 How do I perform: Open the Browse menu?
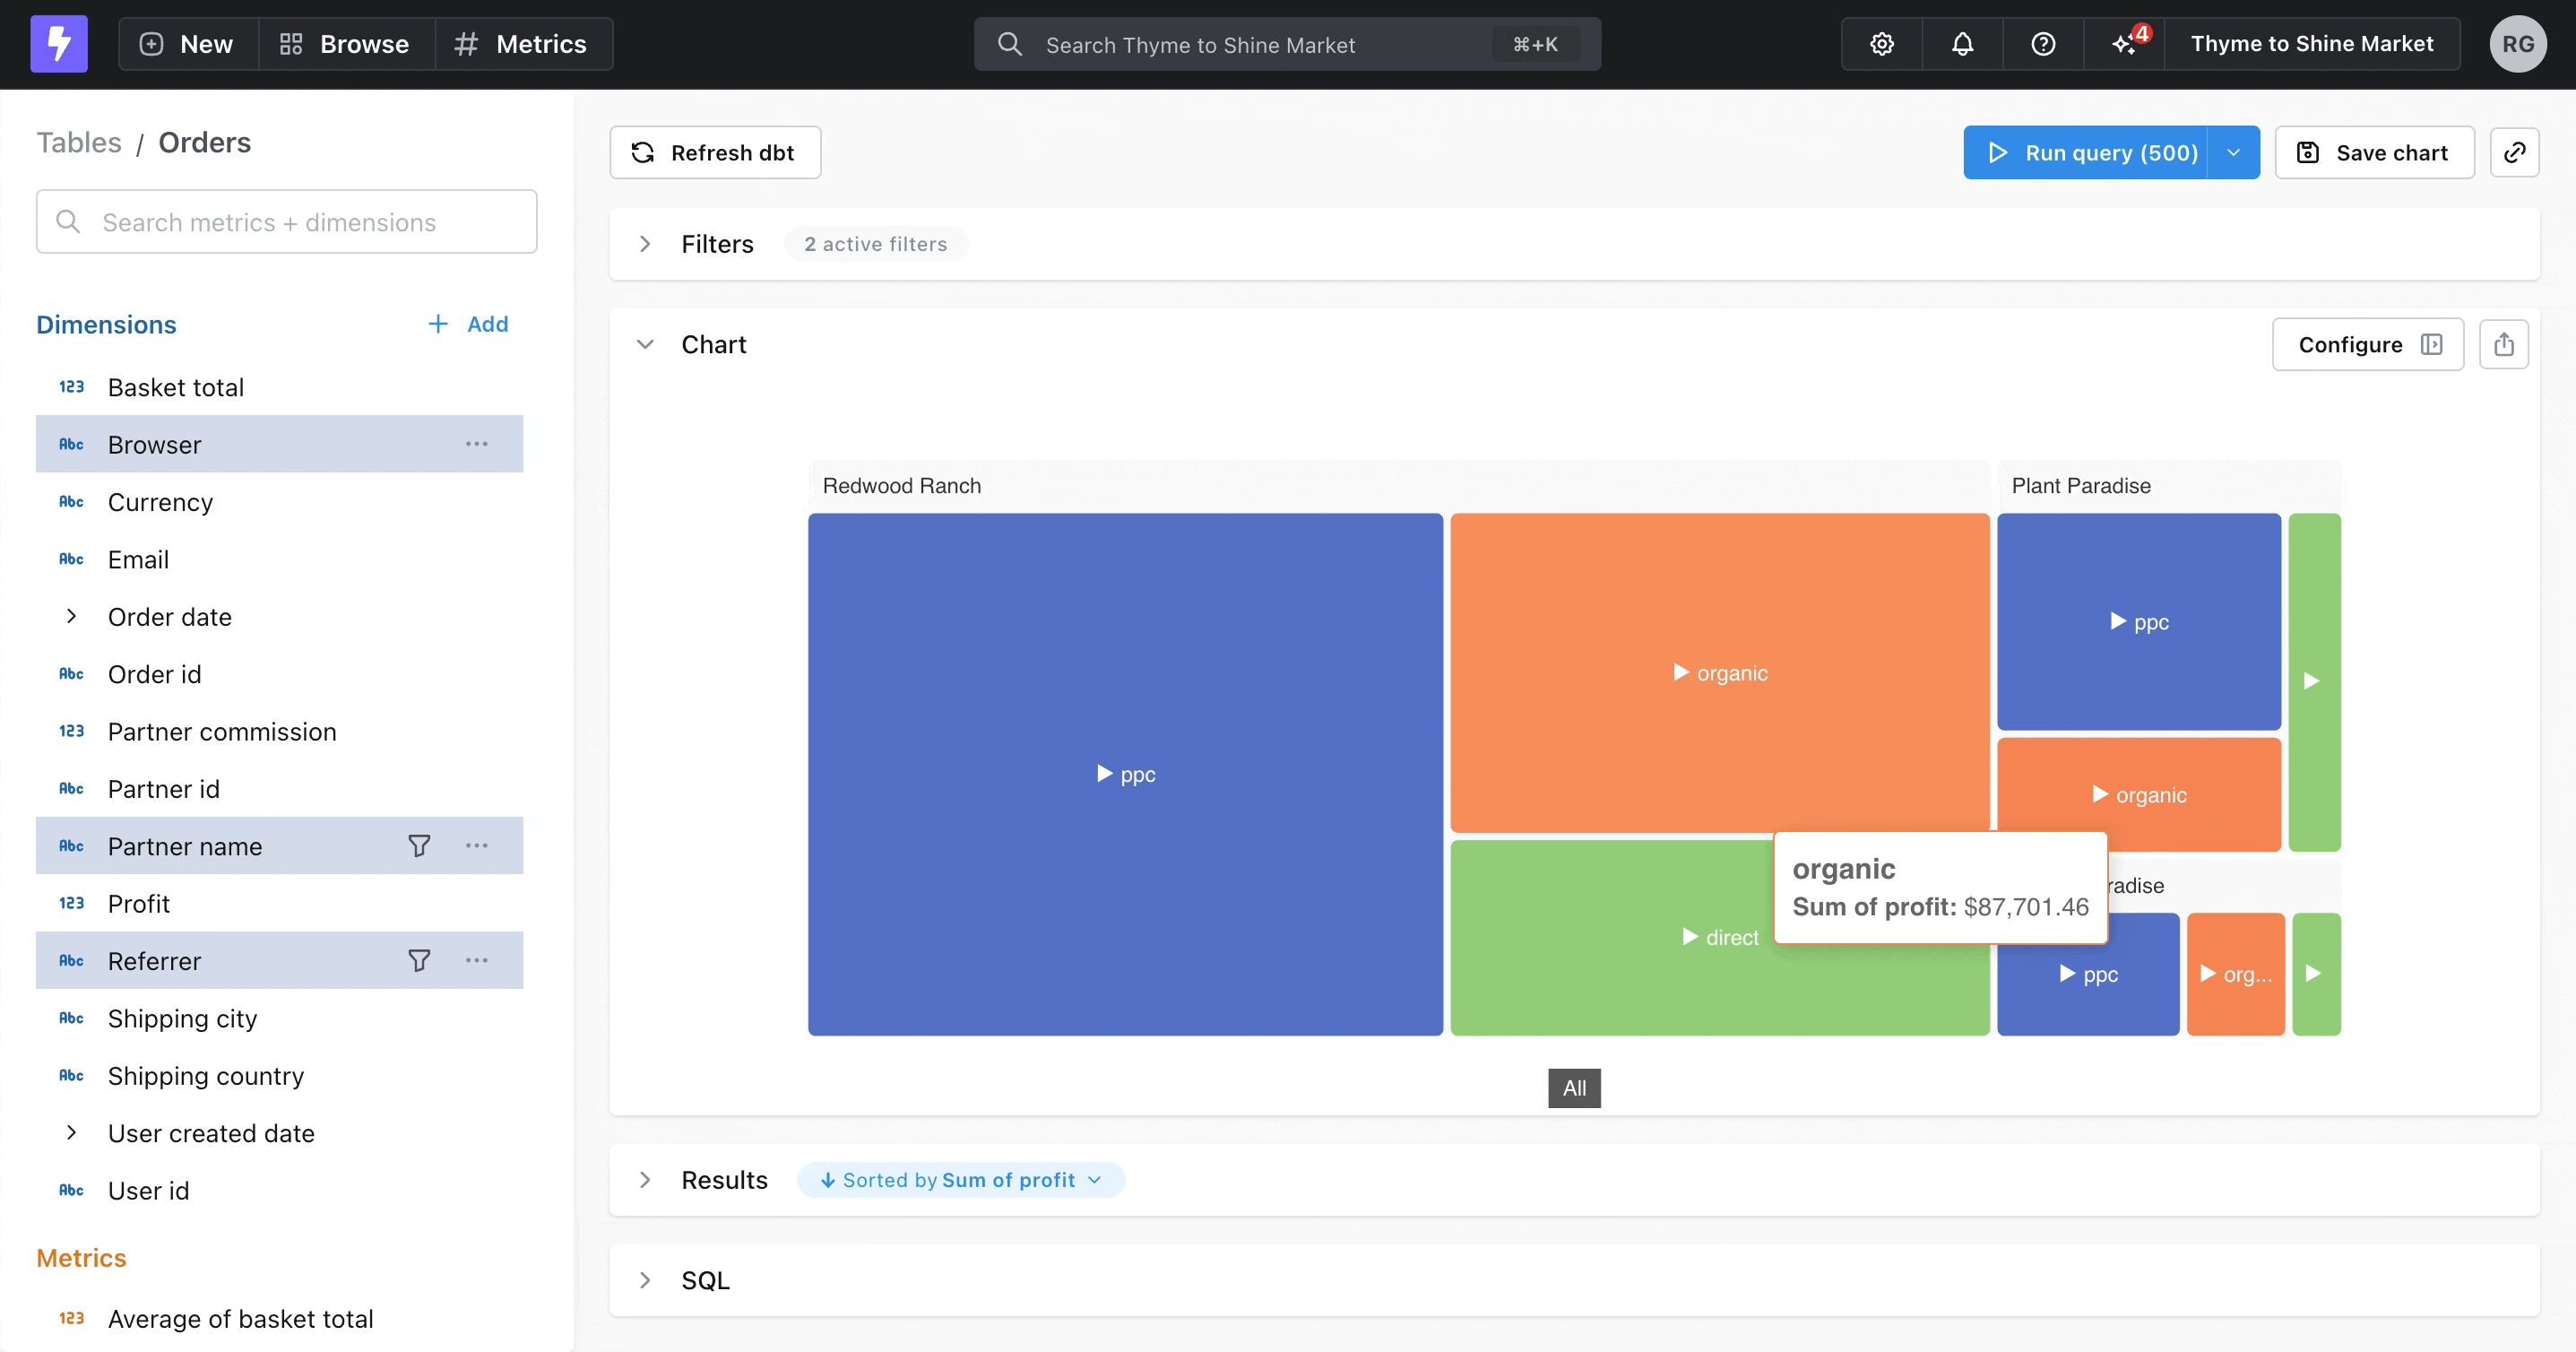coord(345,44)
